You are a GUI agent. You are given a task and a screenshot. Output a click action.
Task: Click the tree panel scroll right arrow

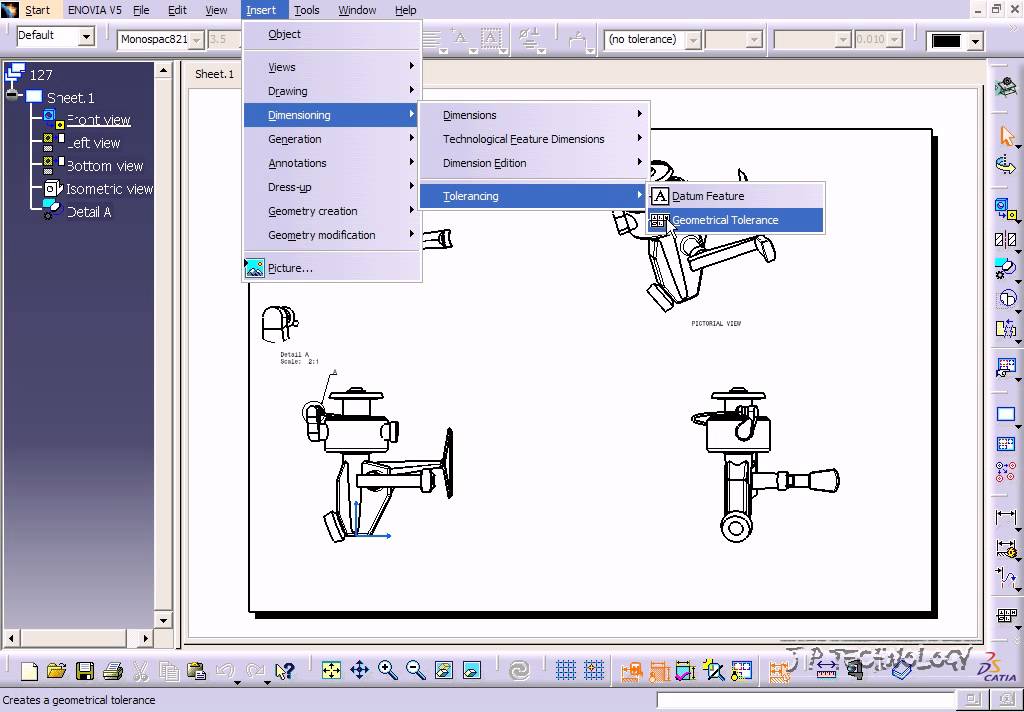pos(146,638)
